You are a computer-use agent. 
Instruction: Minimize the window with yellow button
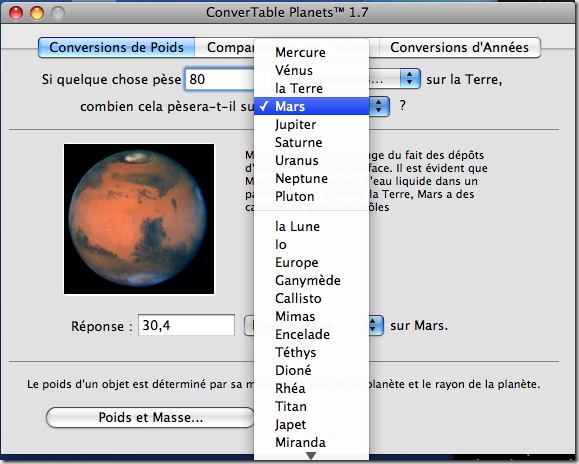point(37,13)
